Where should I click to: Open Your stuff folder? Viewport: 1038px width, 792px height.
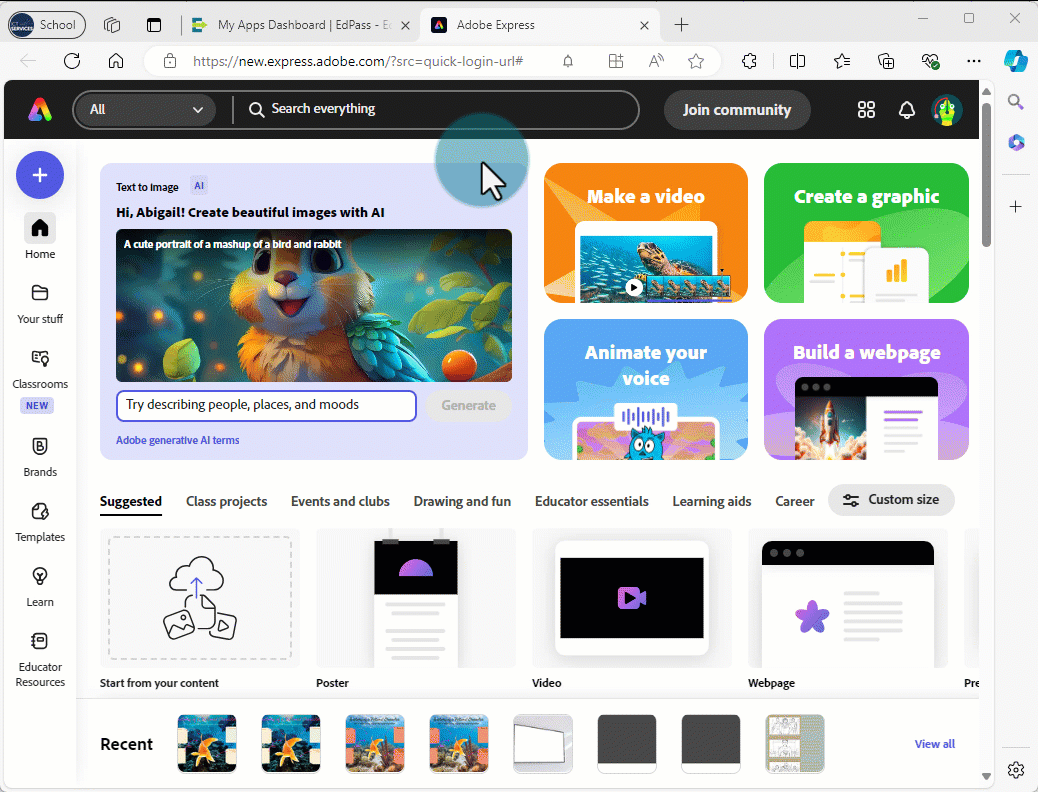coord(40,304)
